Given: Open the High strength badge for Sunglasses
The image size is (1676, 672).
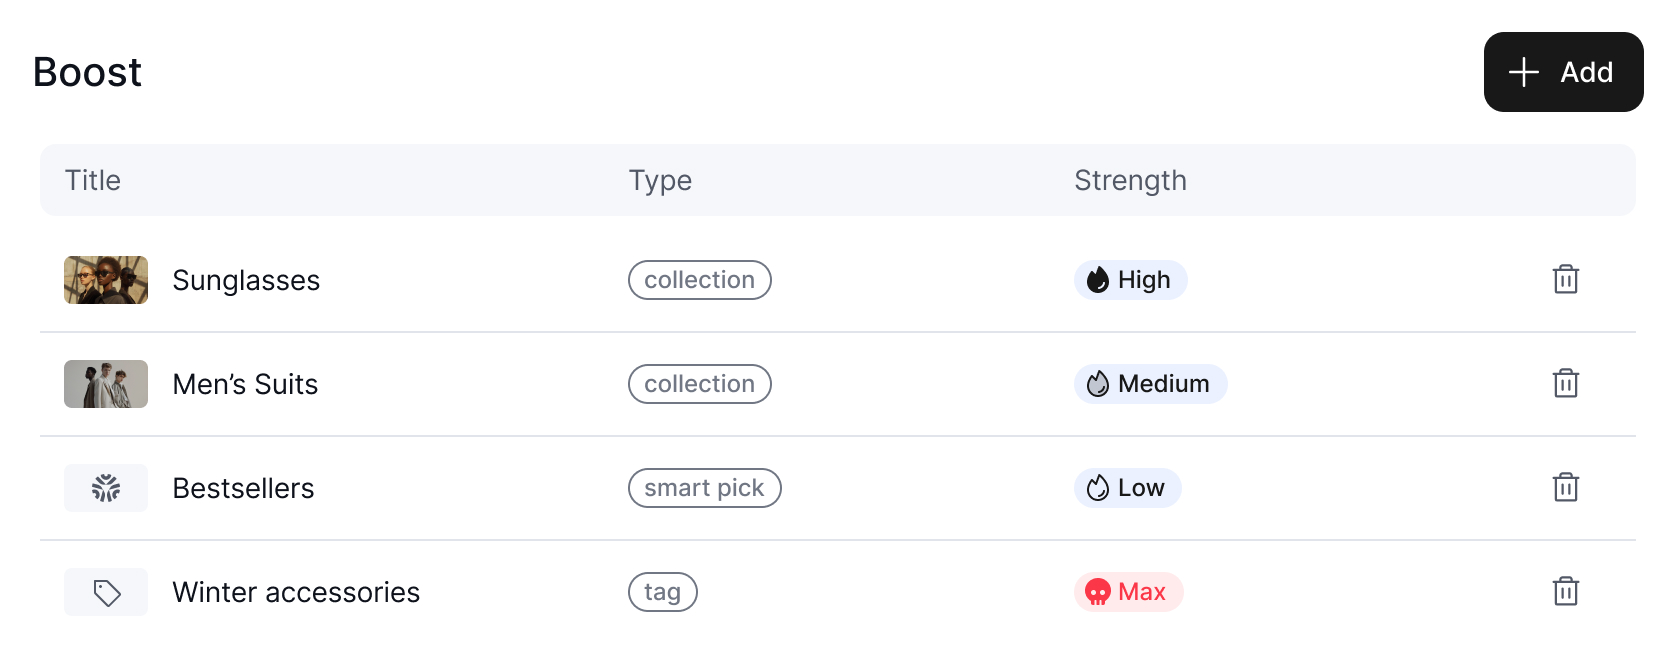Looking at the screenshot, I should (x=1130, y=280).
